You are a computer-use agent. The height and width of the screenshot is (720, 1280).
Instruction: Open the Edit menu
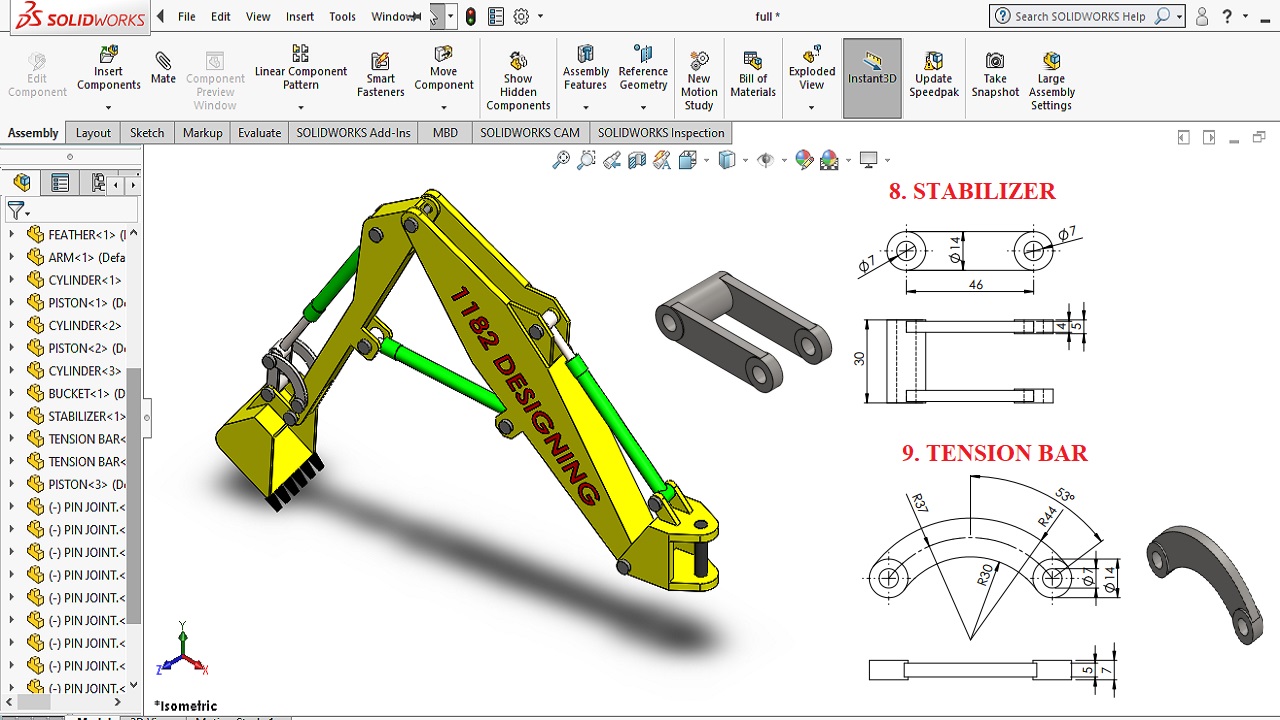[x=221, y=17]
